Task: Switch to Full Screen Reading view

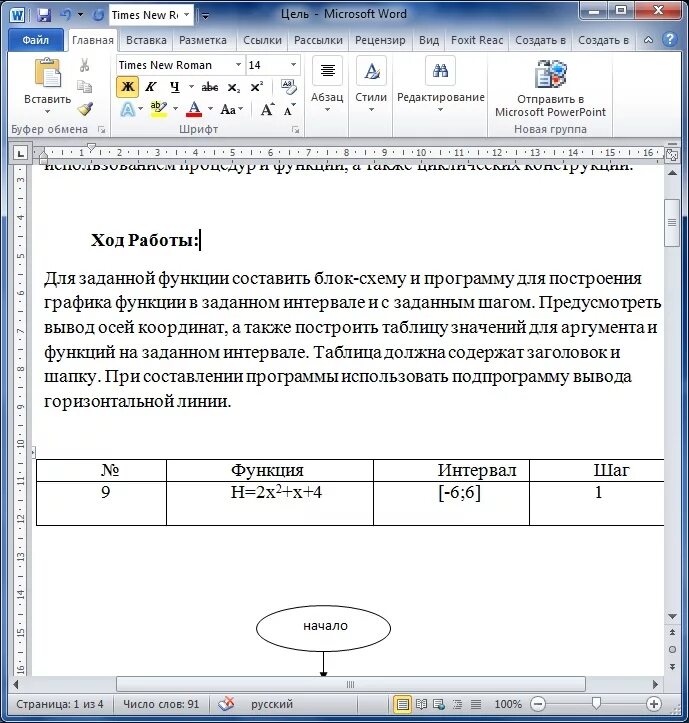Action: pyautogui.click(x=421, y=704)
